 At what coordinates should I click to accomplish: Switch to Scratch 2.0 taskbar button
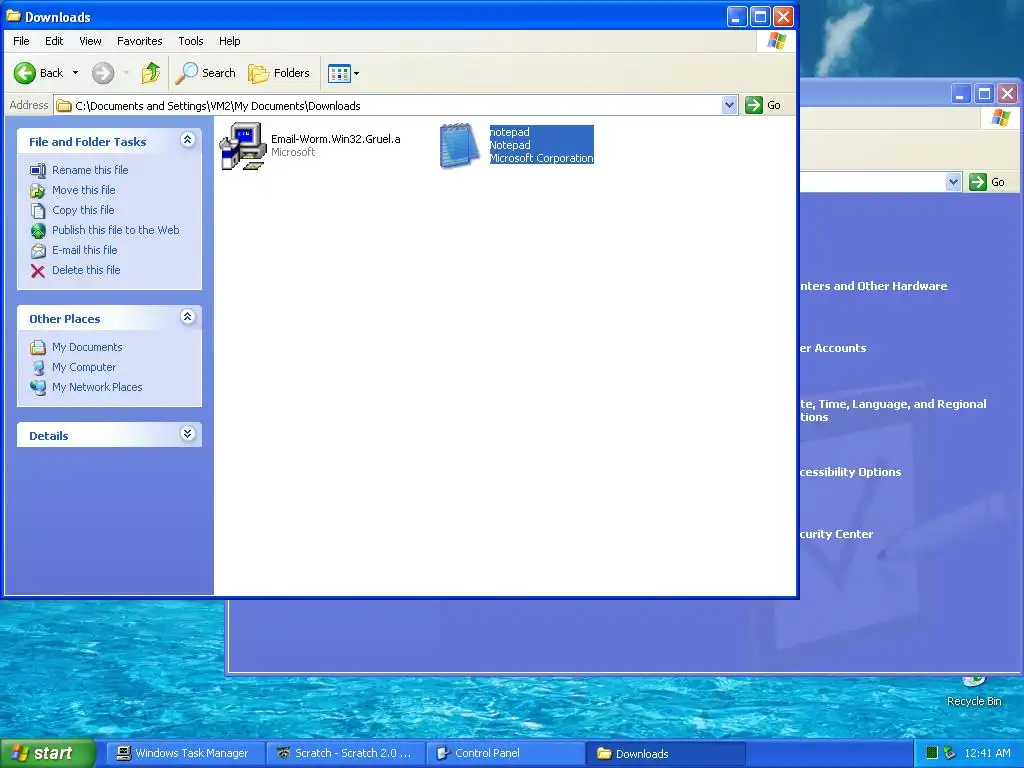pos(345,753)
